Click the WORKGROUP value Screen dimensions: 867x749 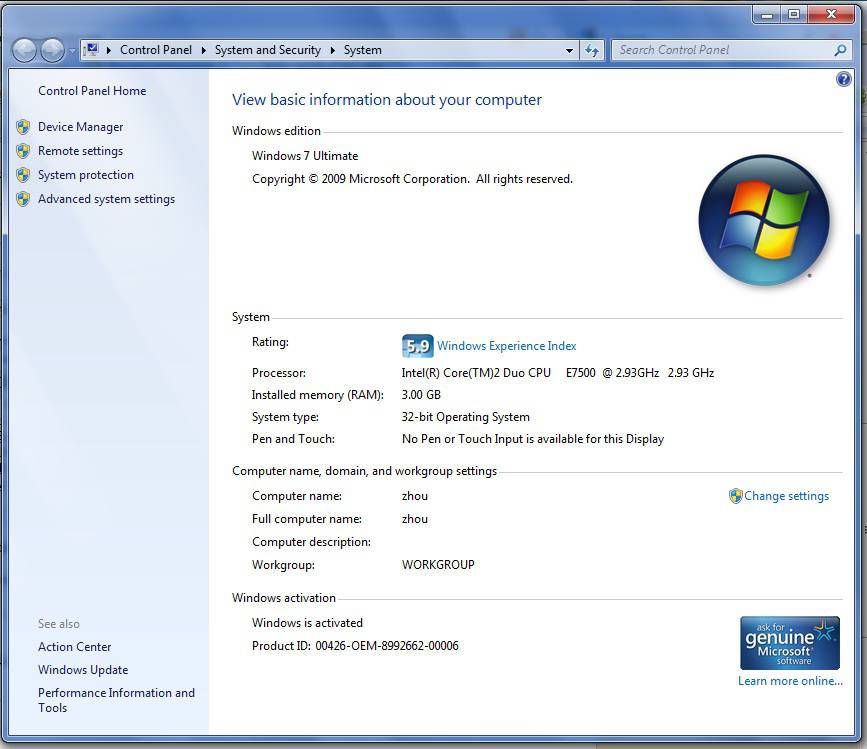[438, 565]
